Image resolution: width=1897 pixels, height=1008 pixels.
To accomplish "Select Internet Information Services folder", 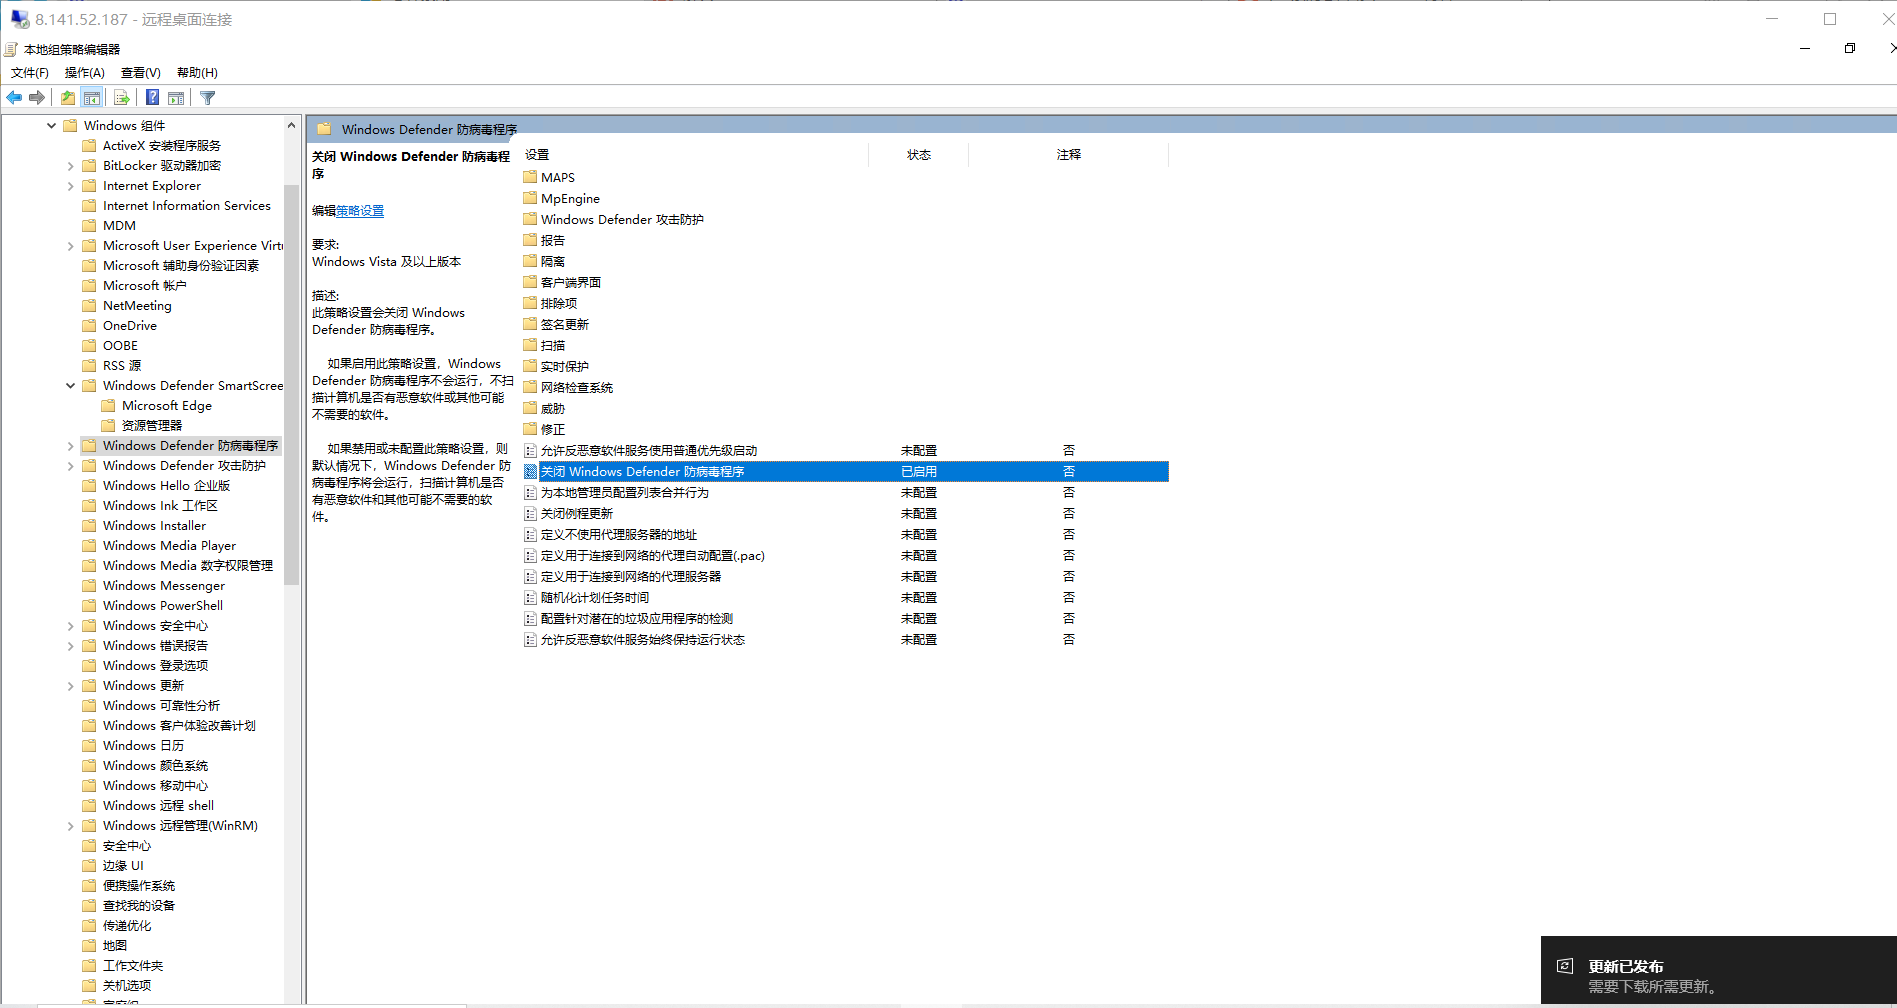I will pos(186,206).
